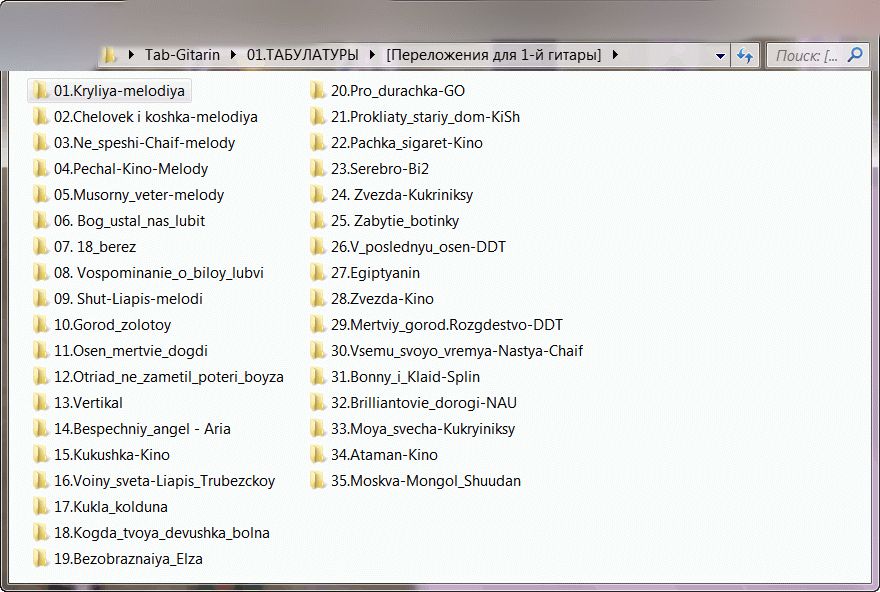
Task: Click the folder icon for 15.Kukushka-Kino
Action: coord(41,455)
